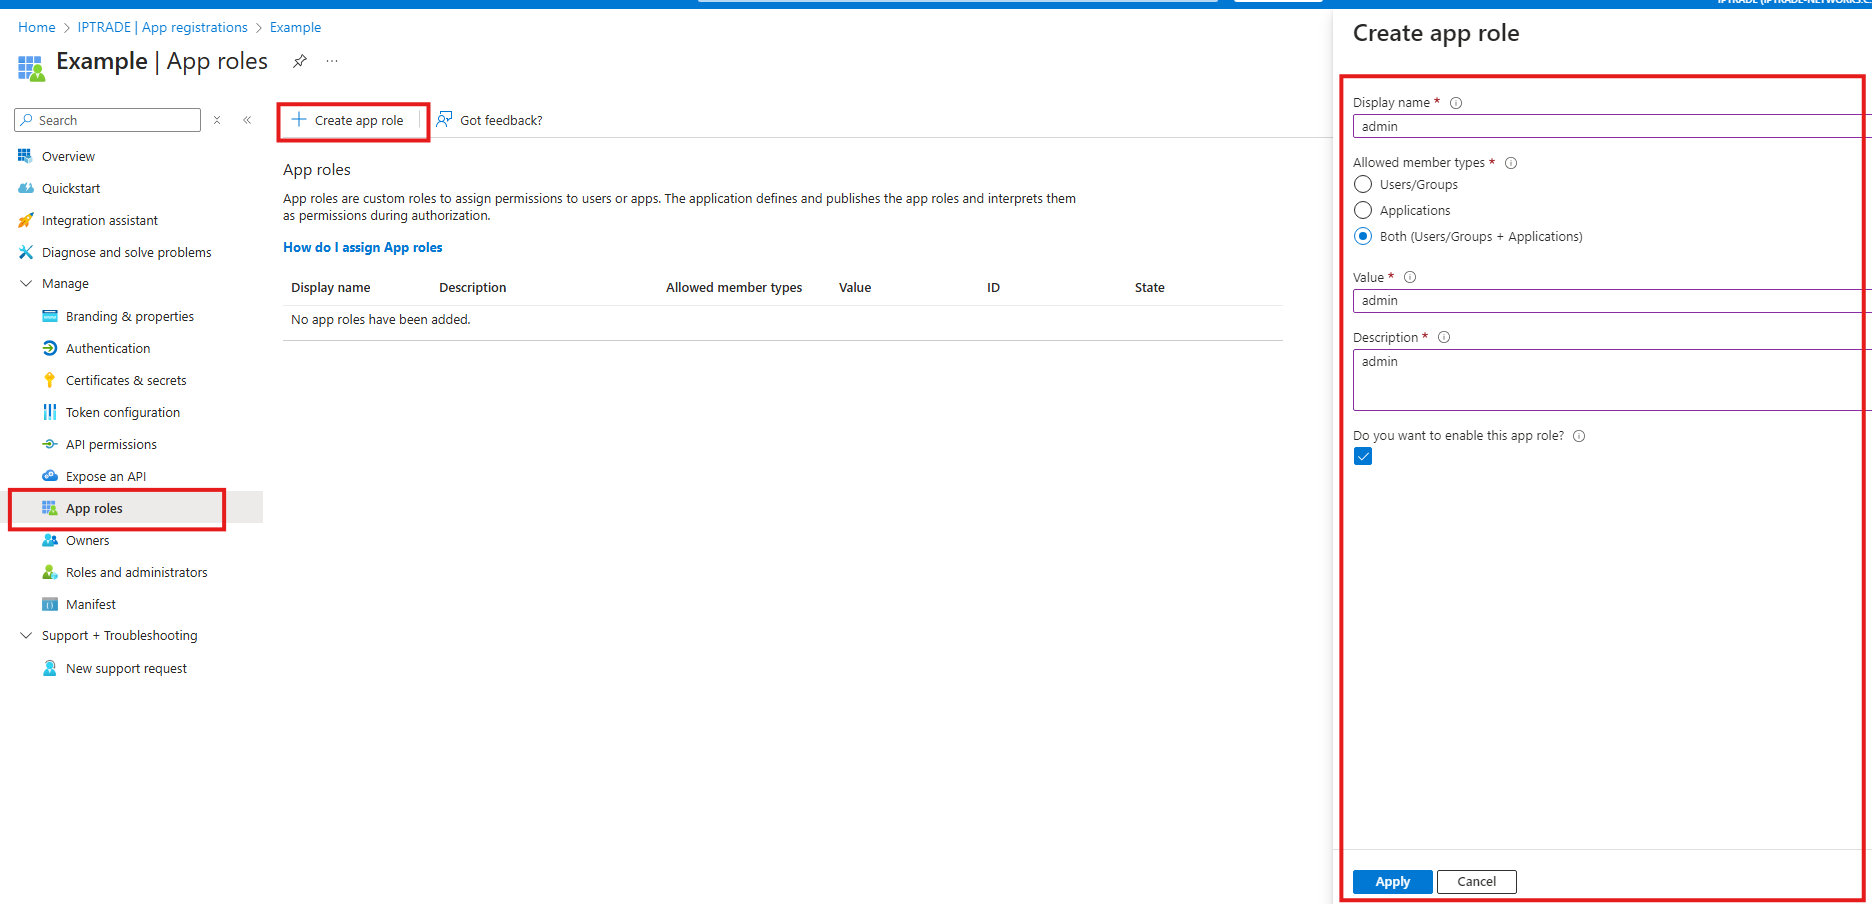This screenshot has width=1872, height=904.
Task: Select App roles in sidebar
Action: (94, 508)
